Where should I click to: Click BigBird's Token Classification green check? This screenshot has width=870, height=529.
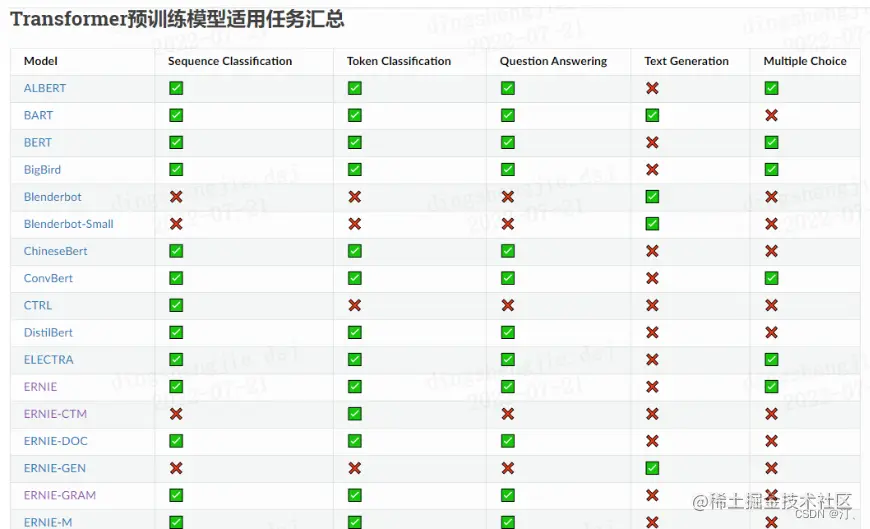[x=355, y=170]
